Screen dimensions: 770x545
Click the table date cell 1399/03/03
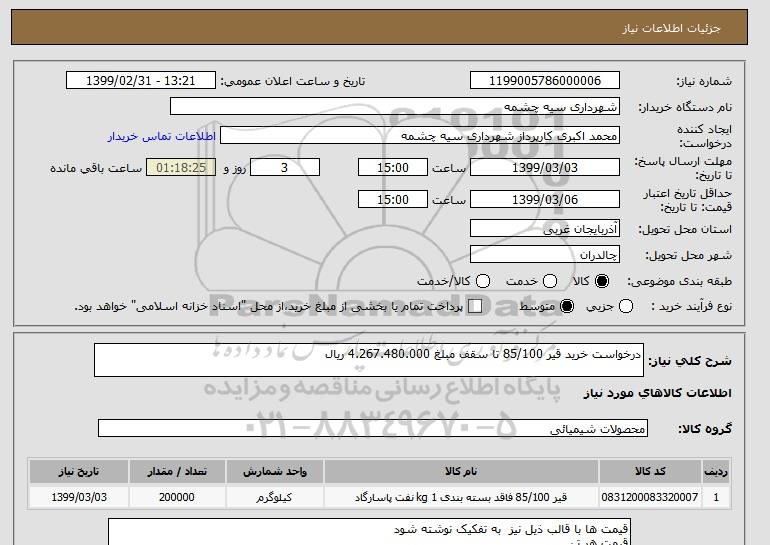(x=79, y=497)
